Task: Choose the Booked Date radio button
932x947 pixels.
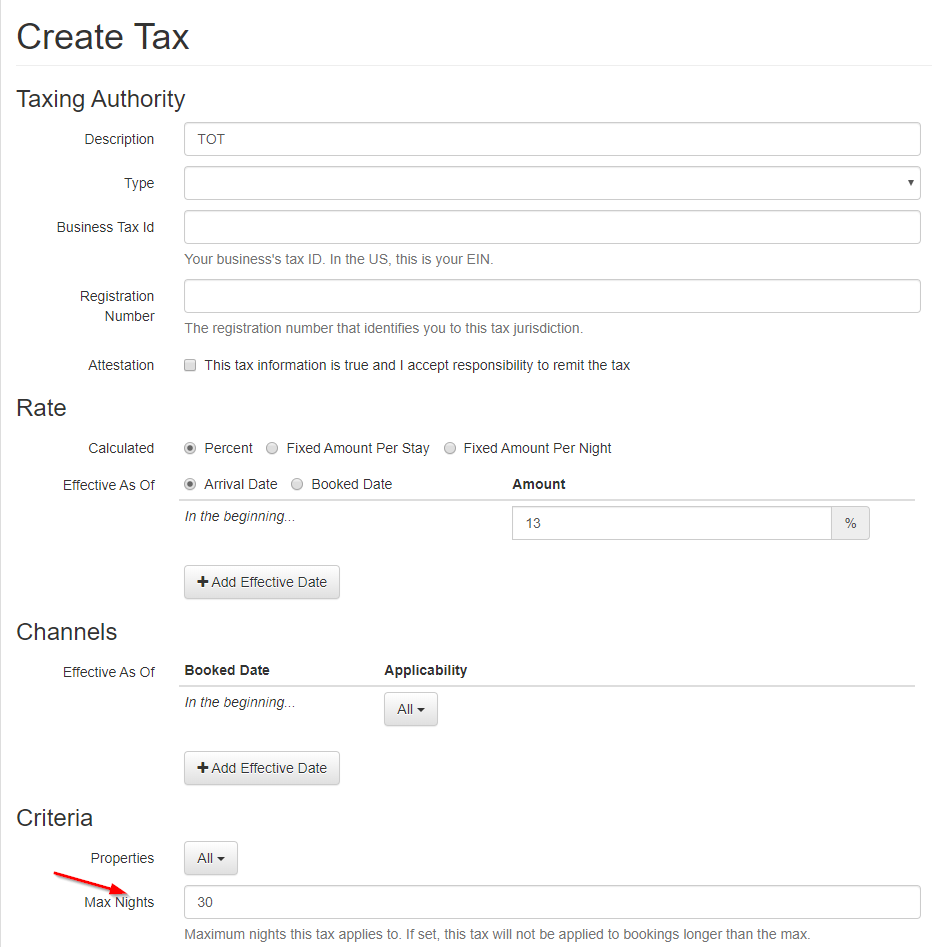Action: click(297, 484)
